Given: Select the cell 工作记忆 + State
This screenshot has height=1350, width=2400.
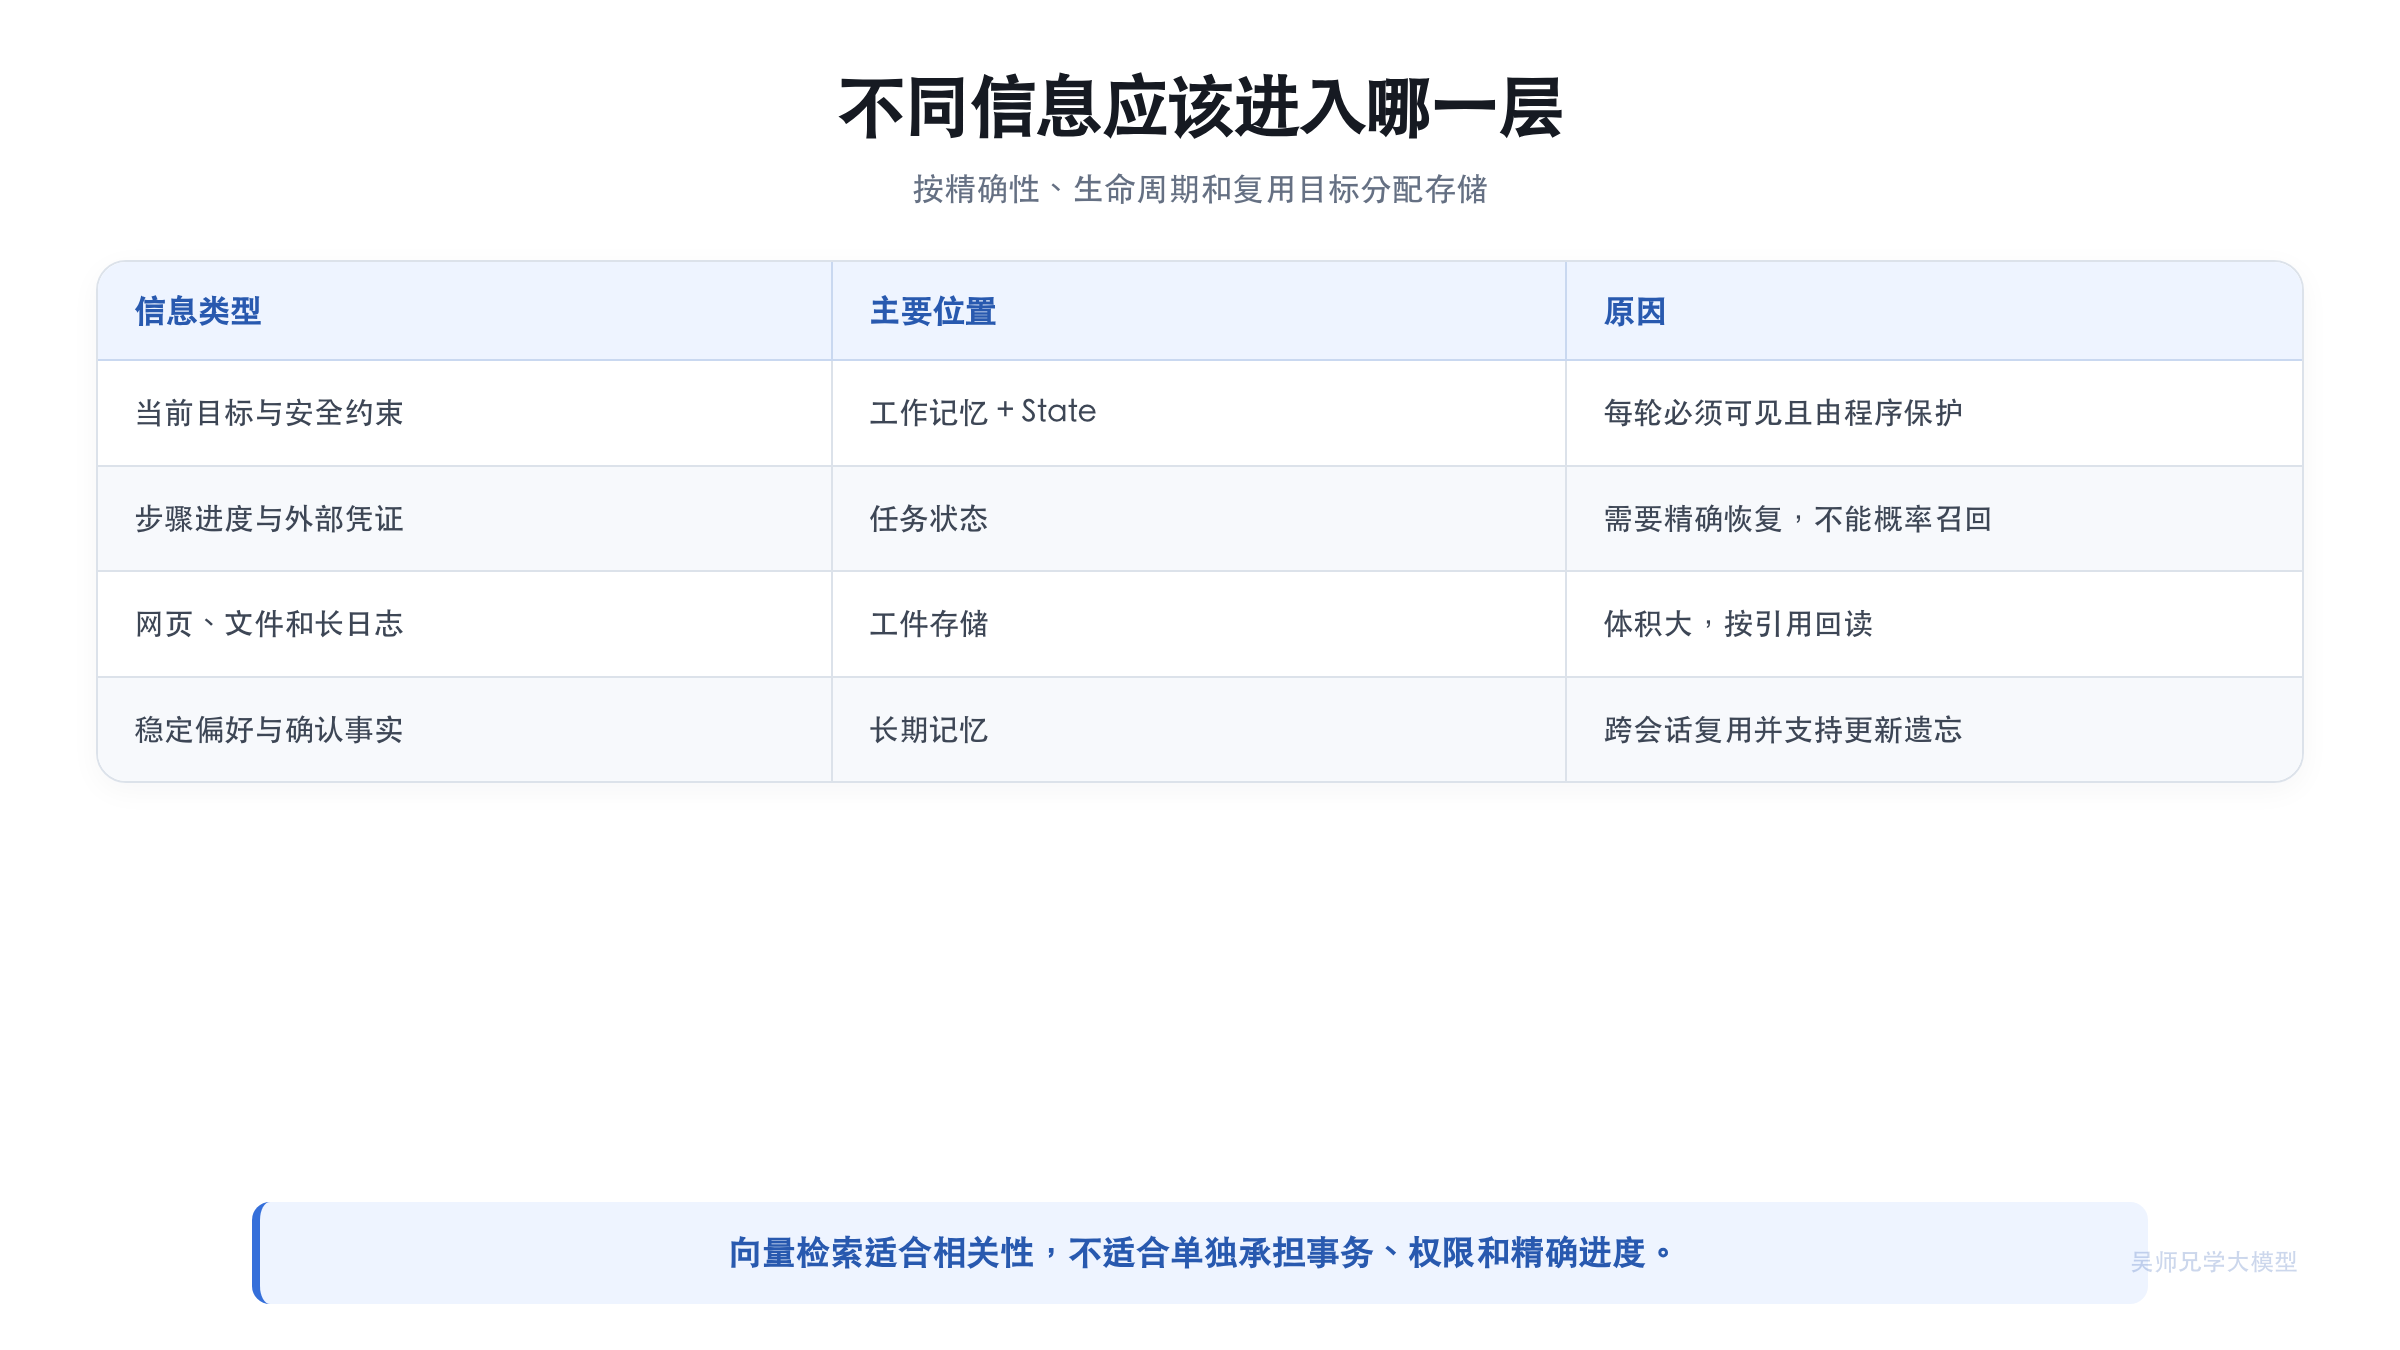Looking at the screenshot, I should coord(1198,413).
